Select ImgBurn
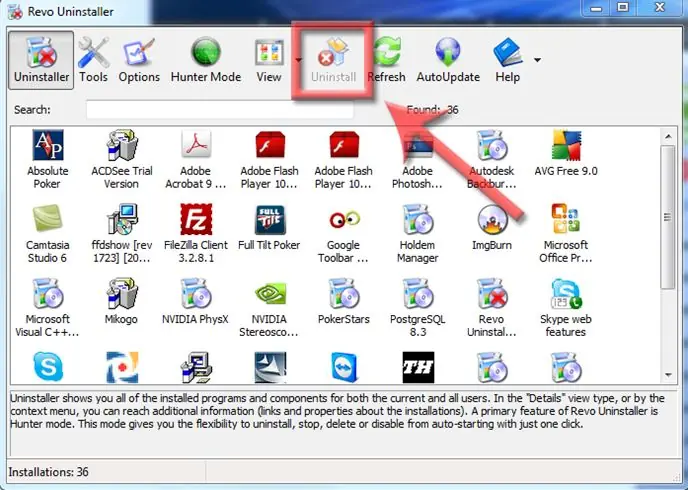Viewport: 688px width, 490px height. [491, 227]
